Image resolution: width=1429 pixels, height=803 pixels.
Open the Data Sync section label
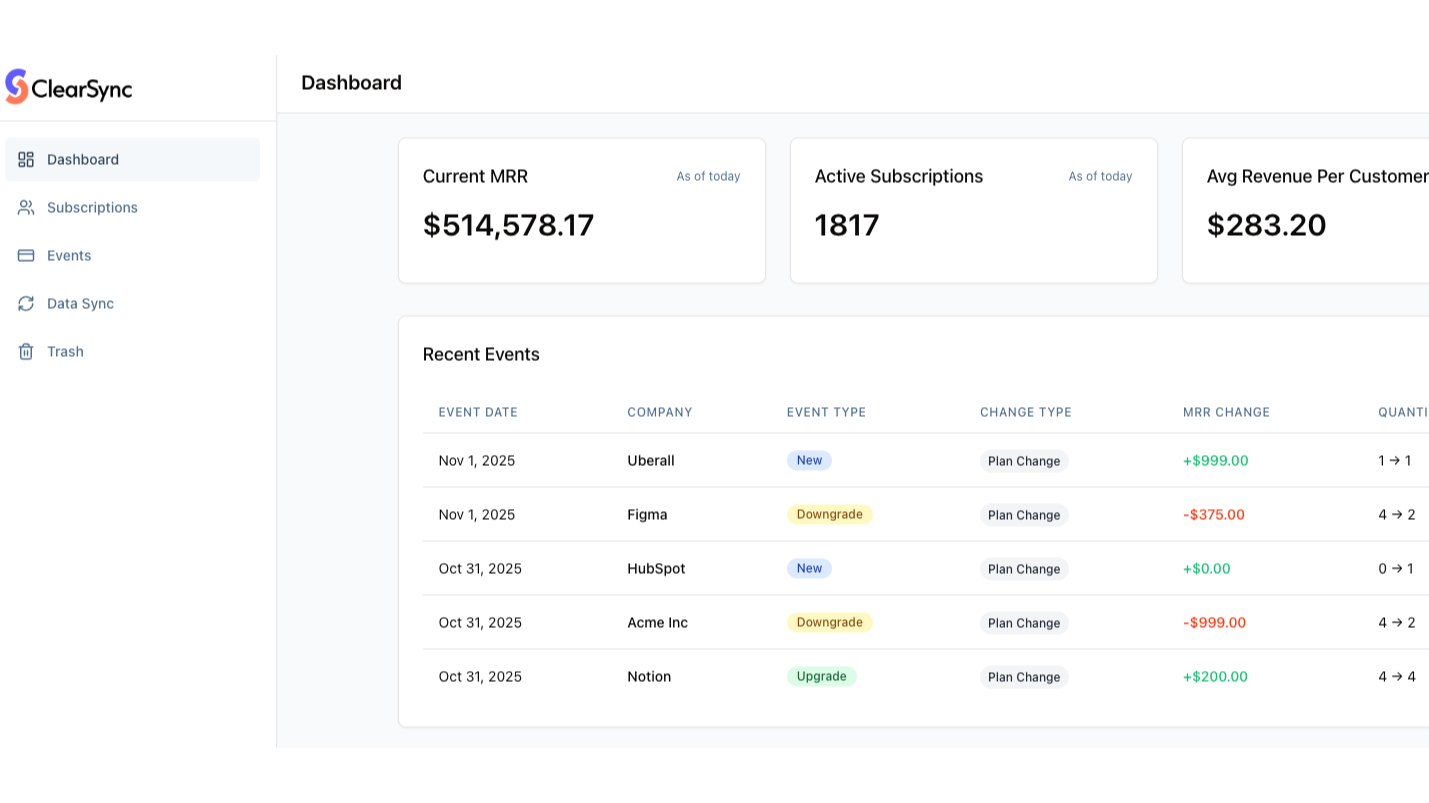tap(80, 304)
